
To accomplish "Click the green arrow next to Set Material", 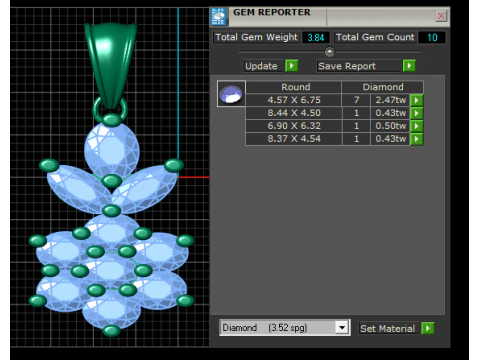I will coord(428,328).
